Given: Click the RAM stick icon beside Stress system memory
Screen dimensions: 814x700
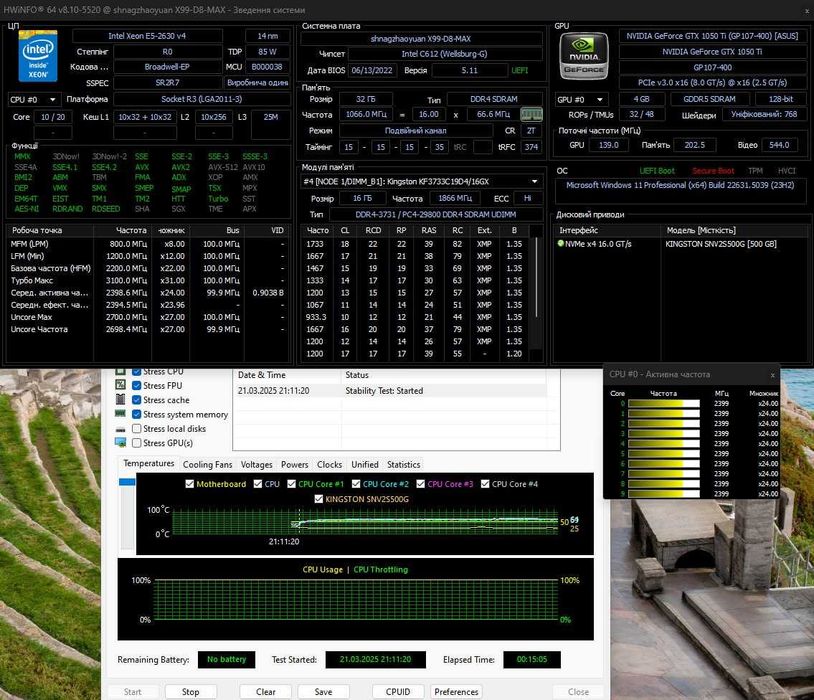Looking at the screenshot, I should pyautogui.click(x=120, y=413).
